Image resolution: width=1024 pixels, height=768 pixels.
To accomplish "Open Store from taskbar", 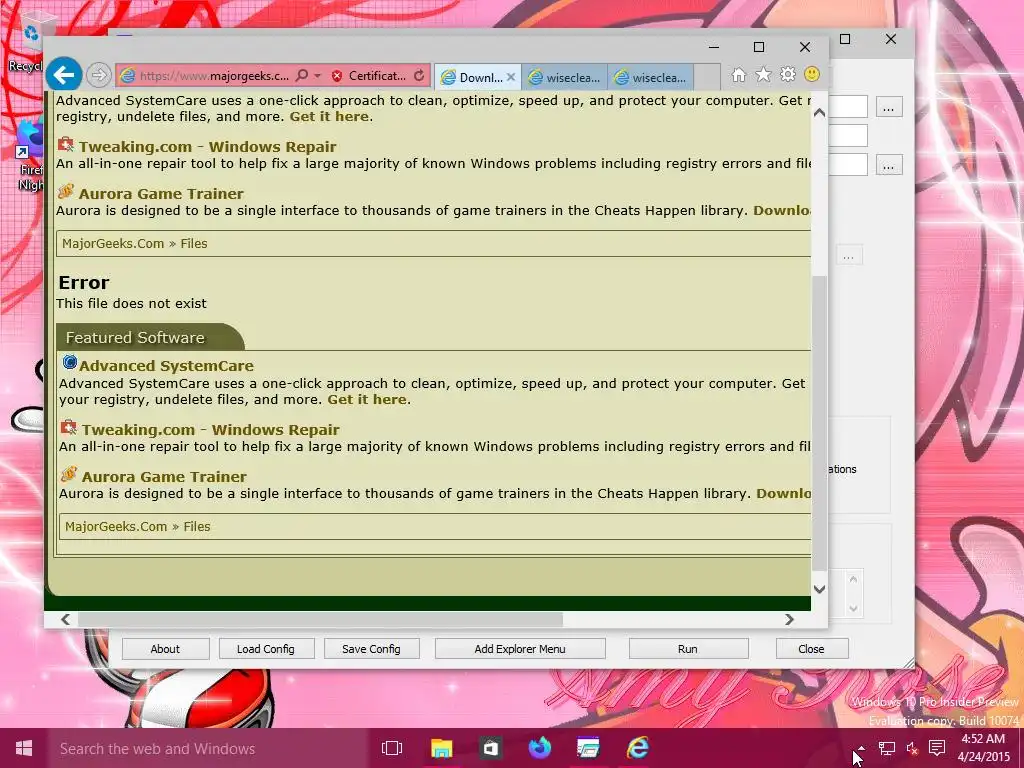I will pos(490,748).
